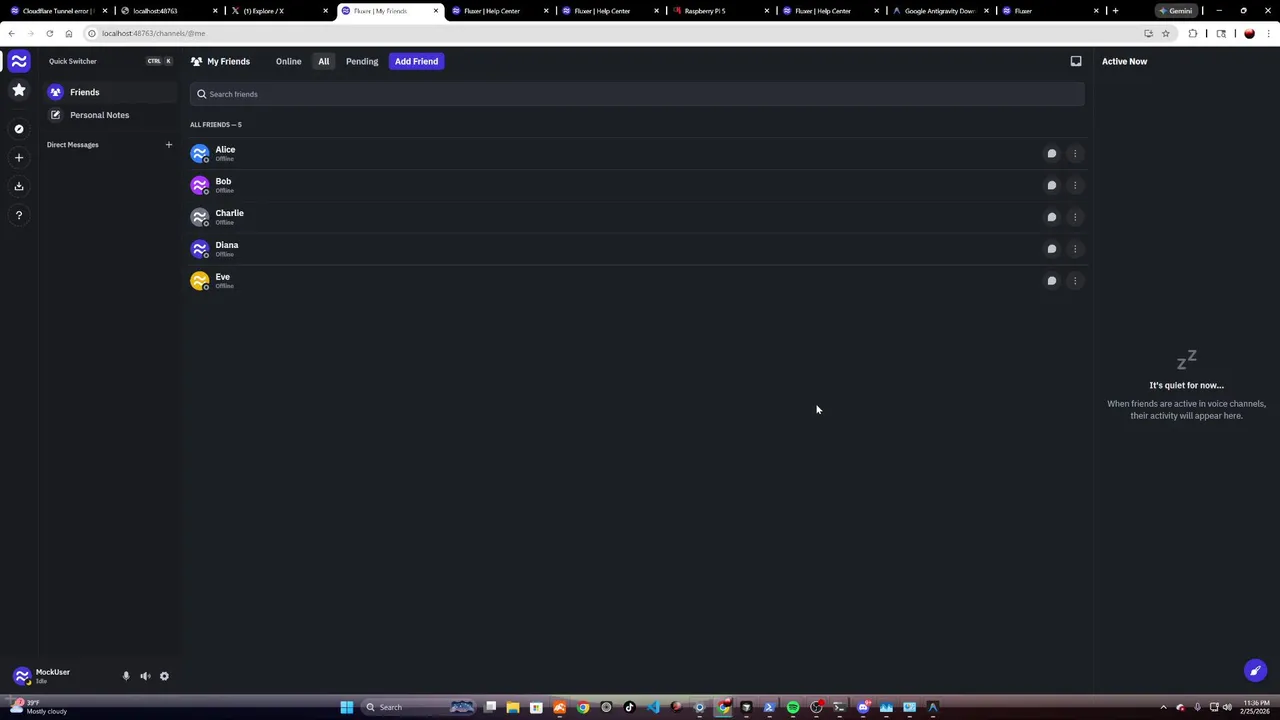This screenshot has width=1280, height=720.
Task: Select Charlie in the friends list
Action: tap(637, 217)
